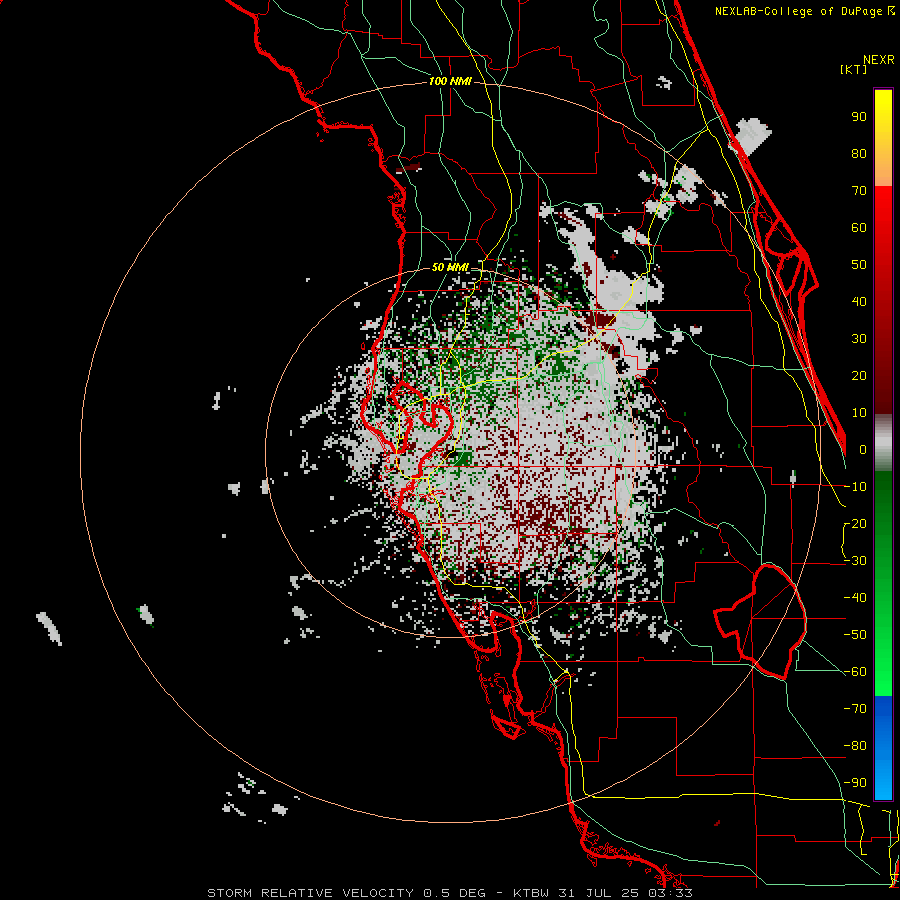Image resolution: width=900 pixels, height=900 pixels.
Task: Click the 100 NMI range ring label
Action: 450,82
